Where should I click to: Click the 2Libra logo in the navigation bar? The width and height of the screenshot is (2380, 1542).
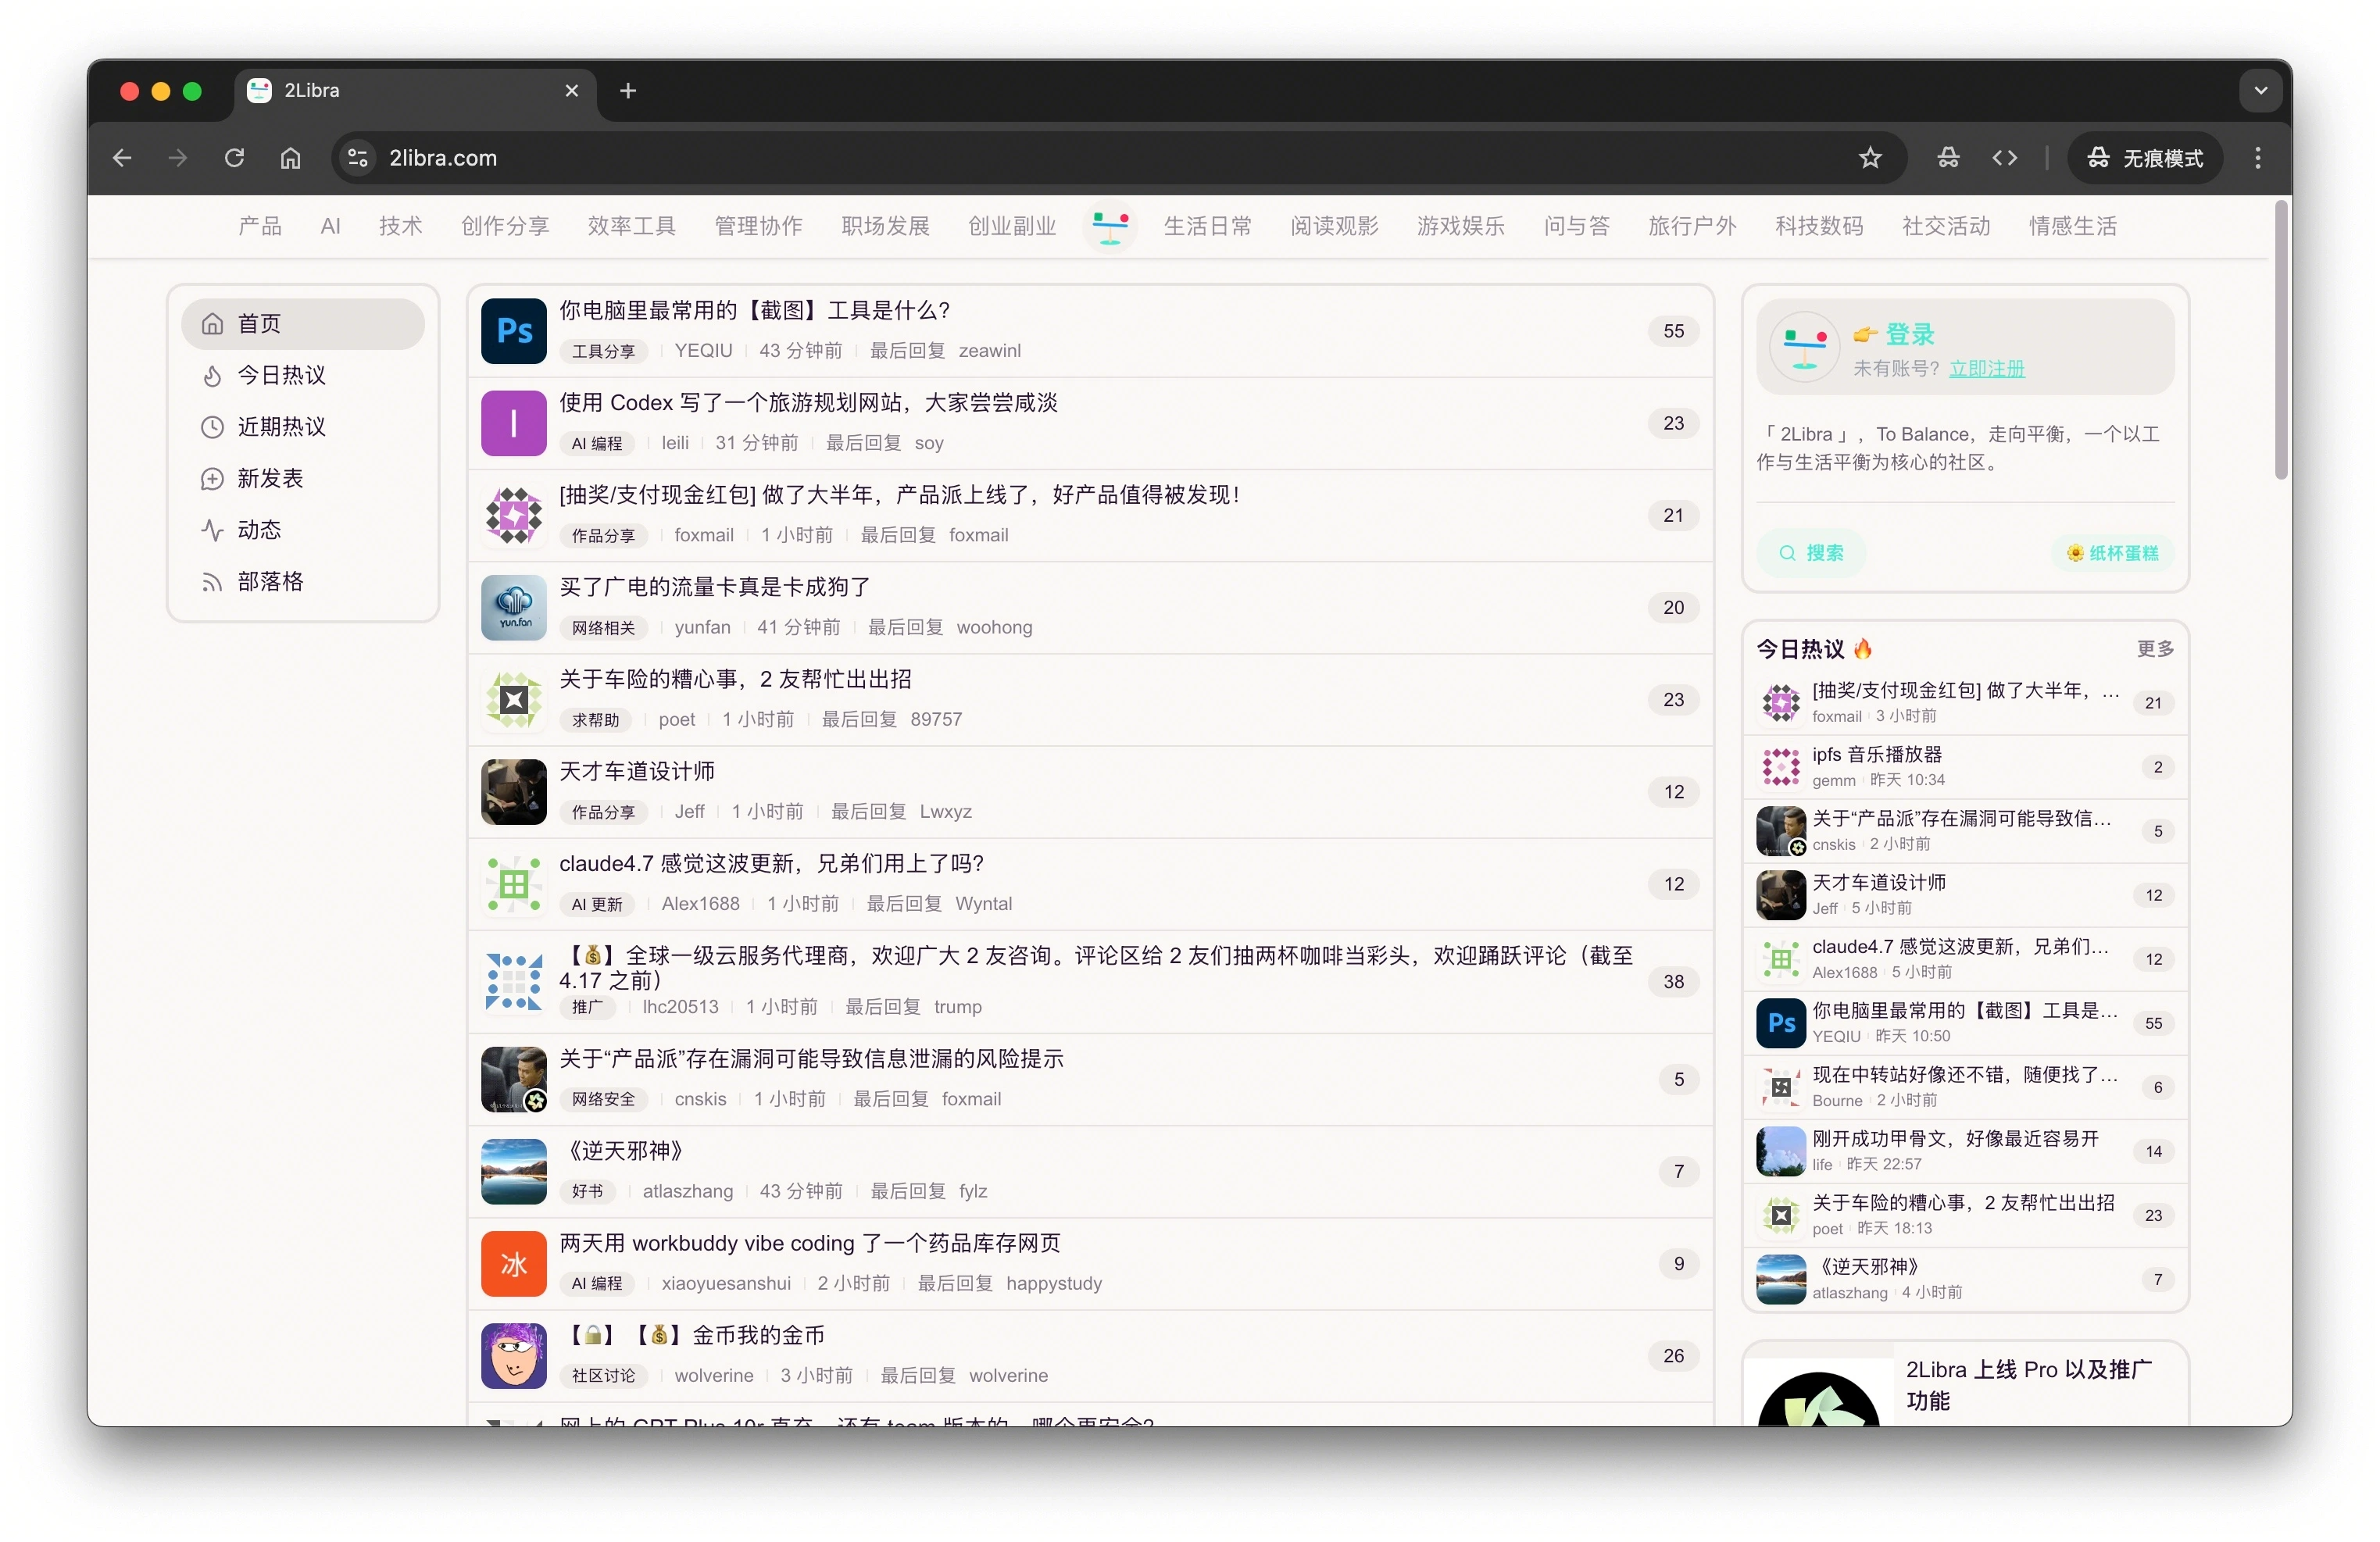pos(1109,226)
